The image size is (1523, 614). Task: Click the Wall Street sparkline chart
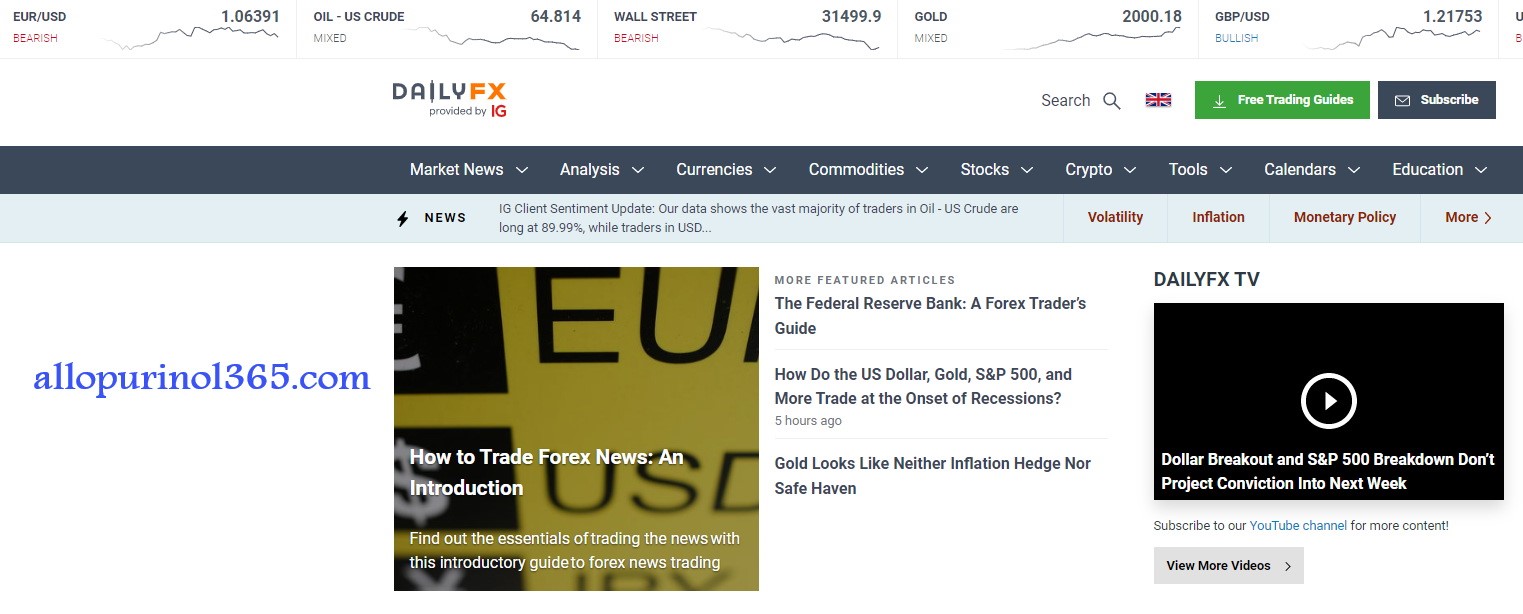793,38
